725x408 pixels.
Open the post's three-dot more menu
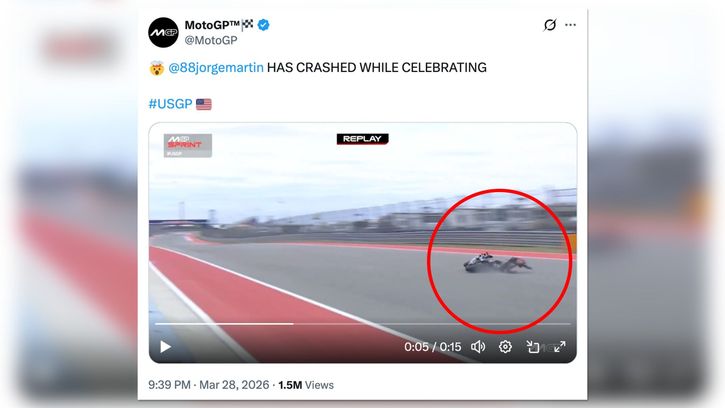point(571,25)
